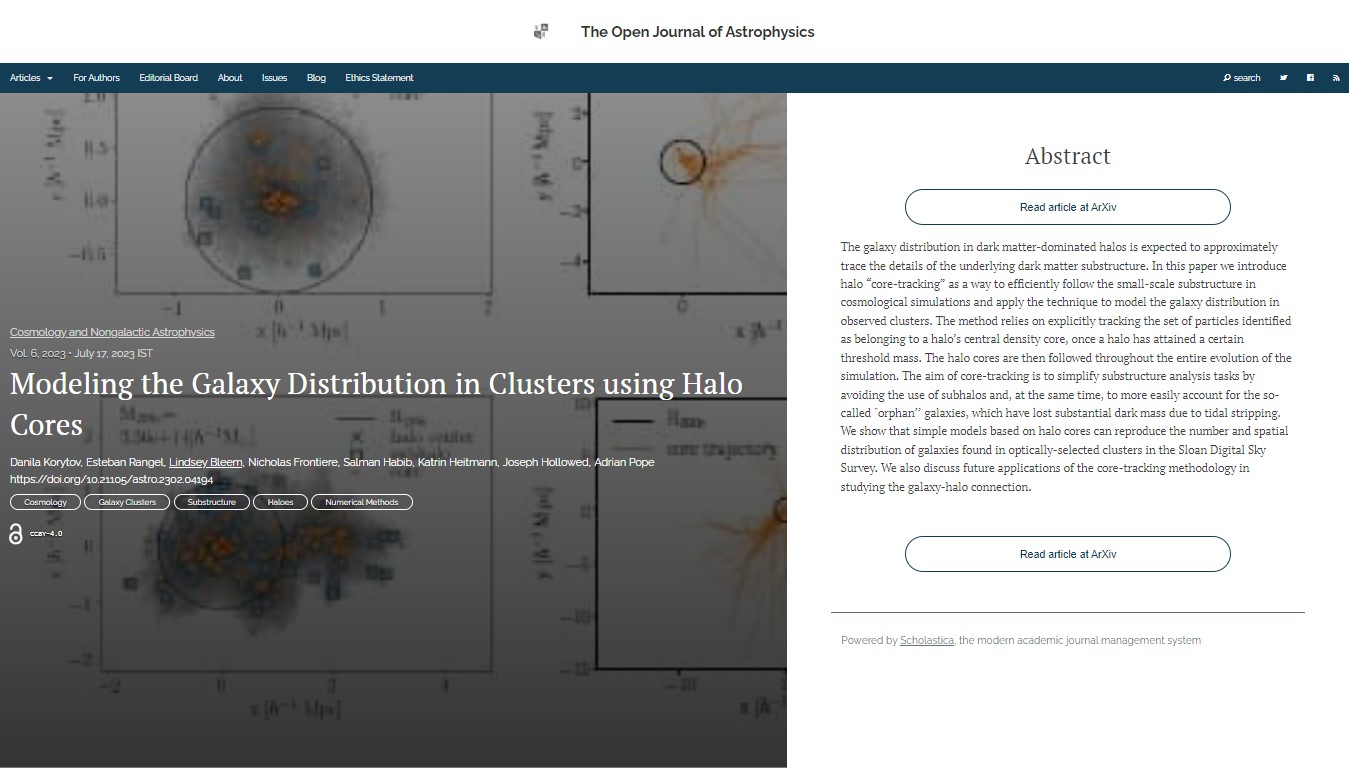Visit the Blog section

coord(316,78)
